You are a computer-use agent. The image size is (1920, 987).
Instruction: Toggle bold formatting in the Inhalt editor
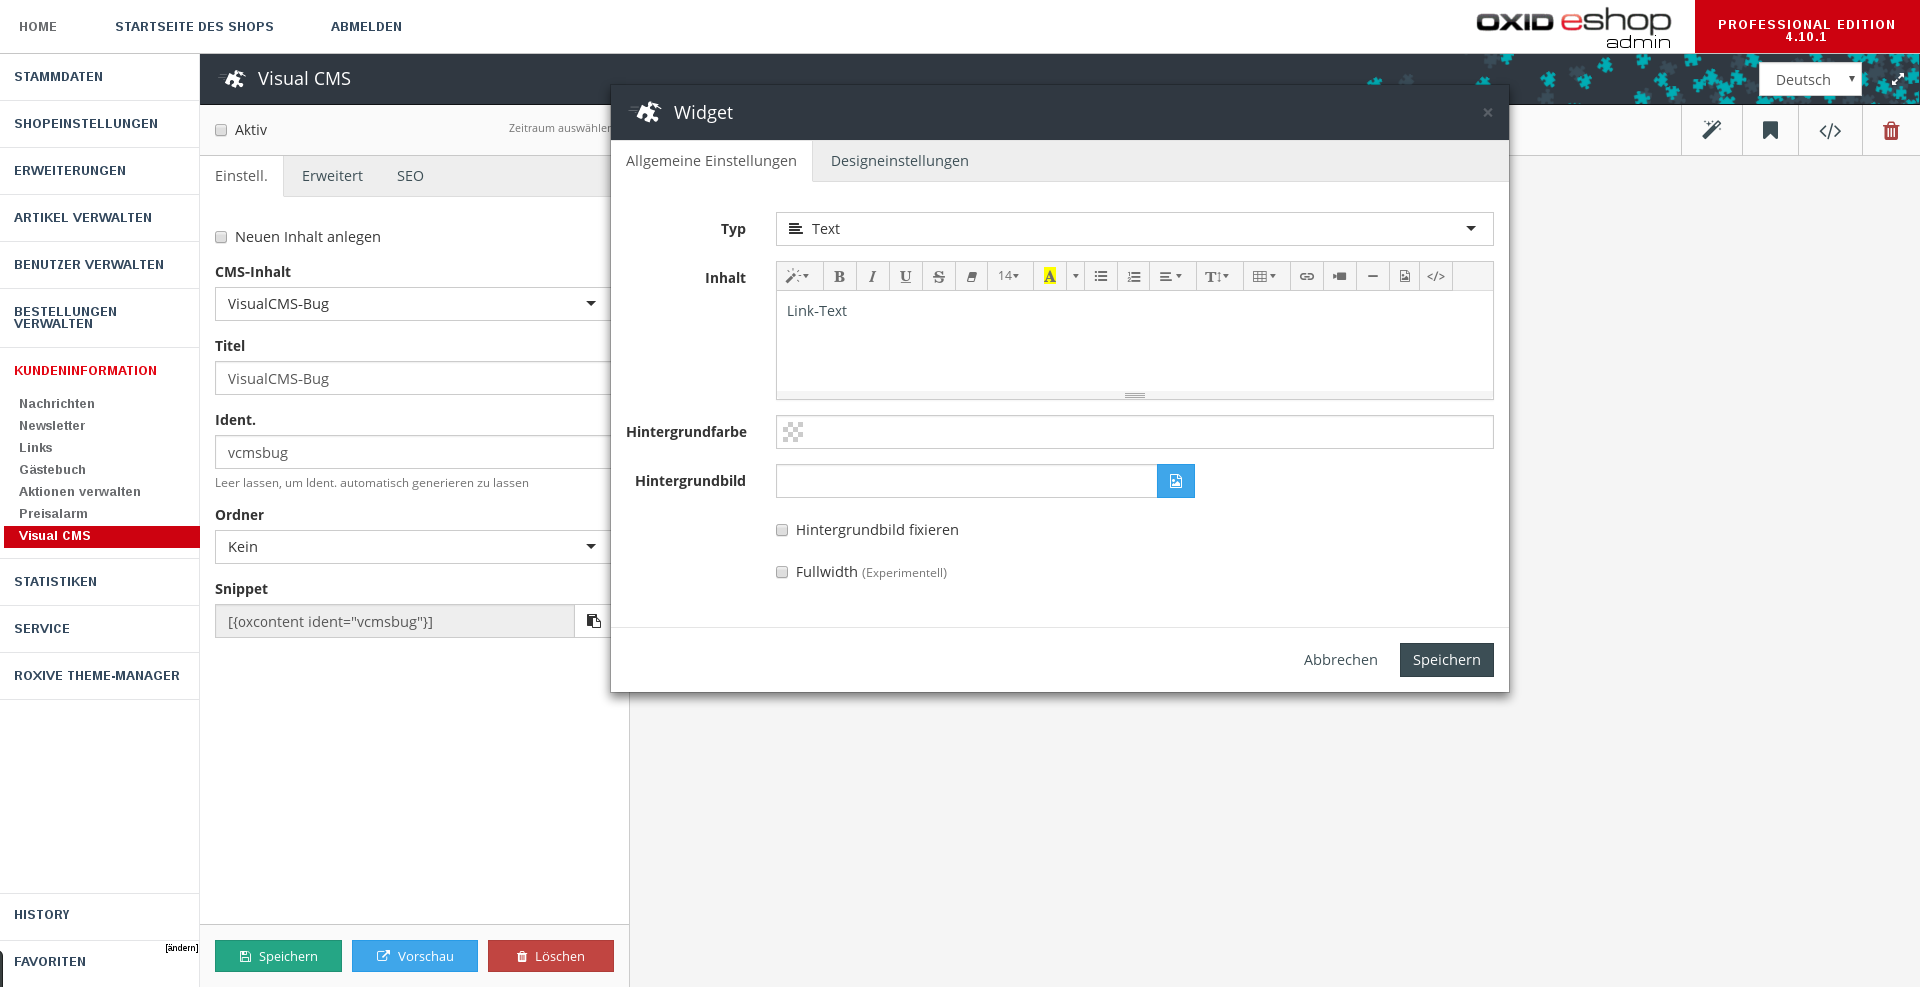coord(839,277)
